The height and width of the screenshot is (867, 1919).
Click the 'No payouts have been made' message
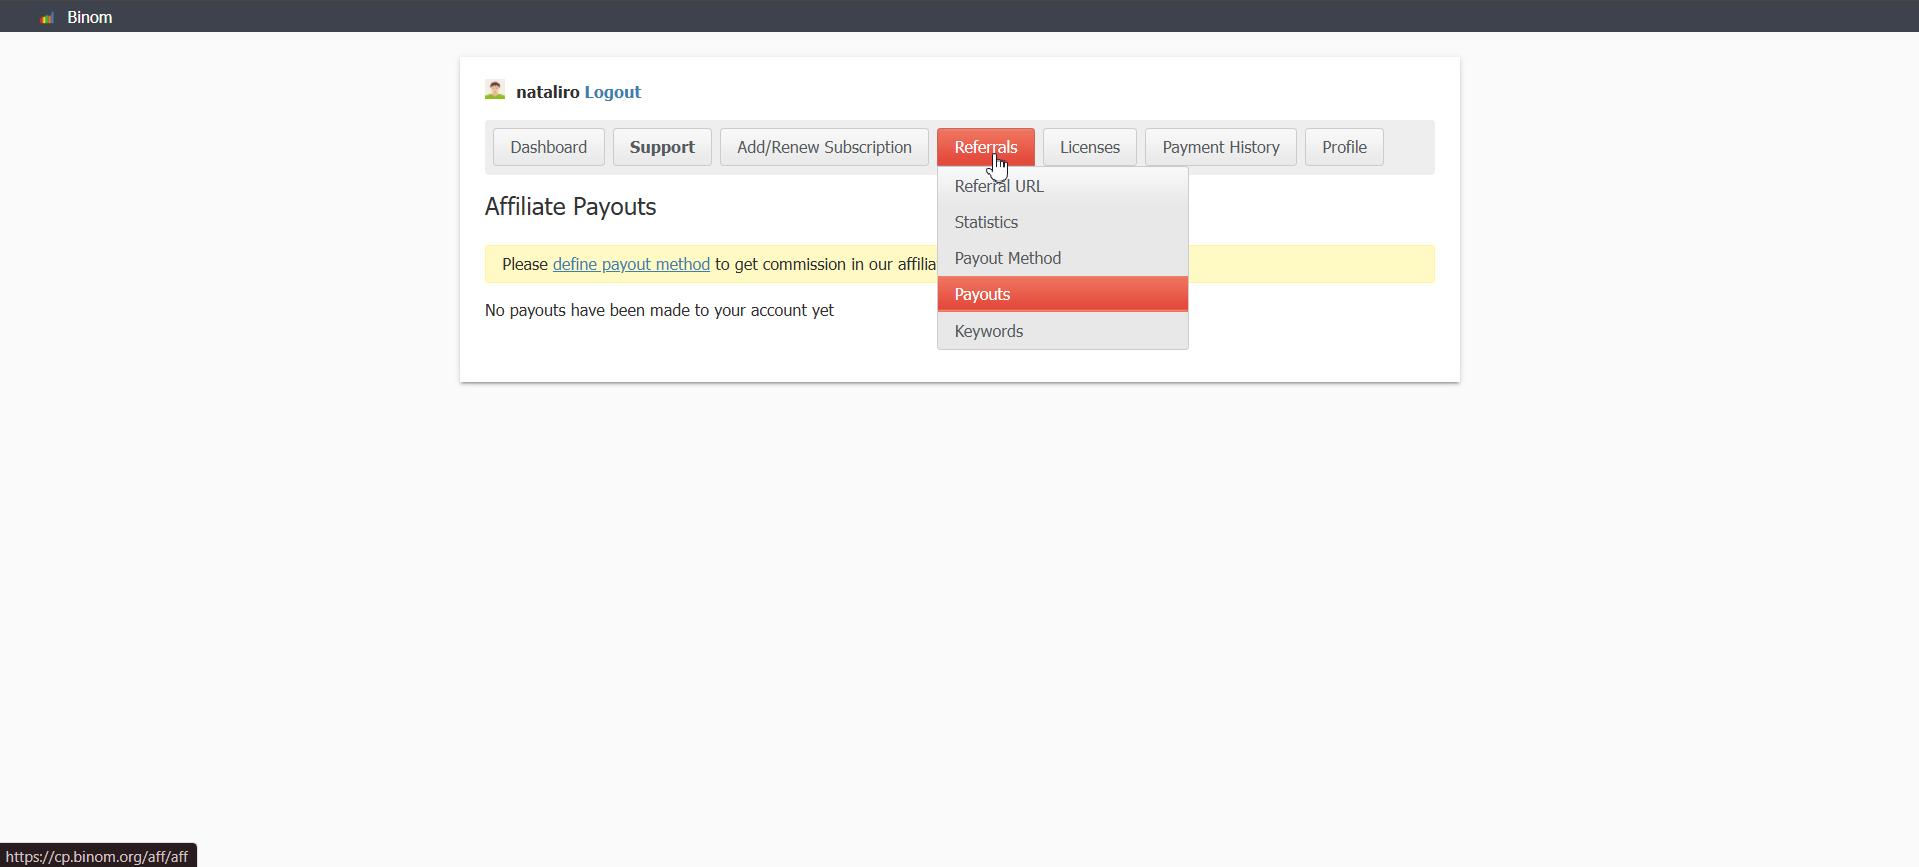tap(659, 310)
